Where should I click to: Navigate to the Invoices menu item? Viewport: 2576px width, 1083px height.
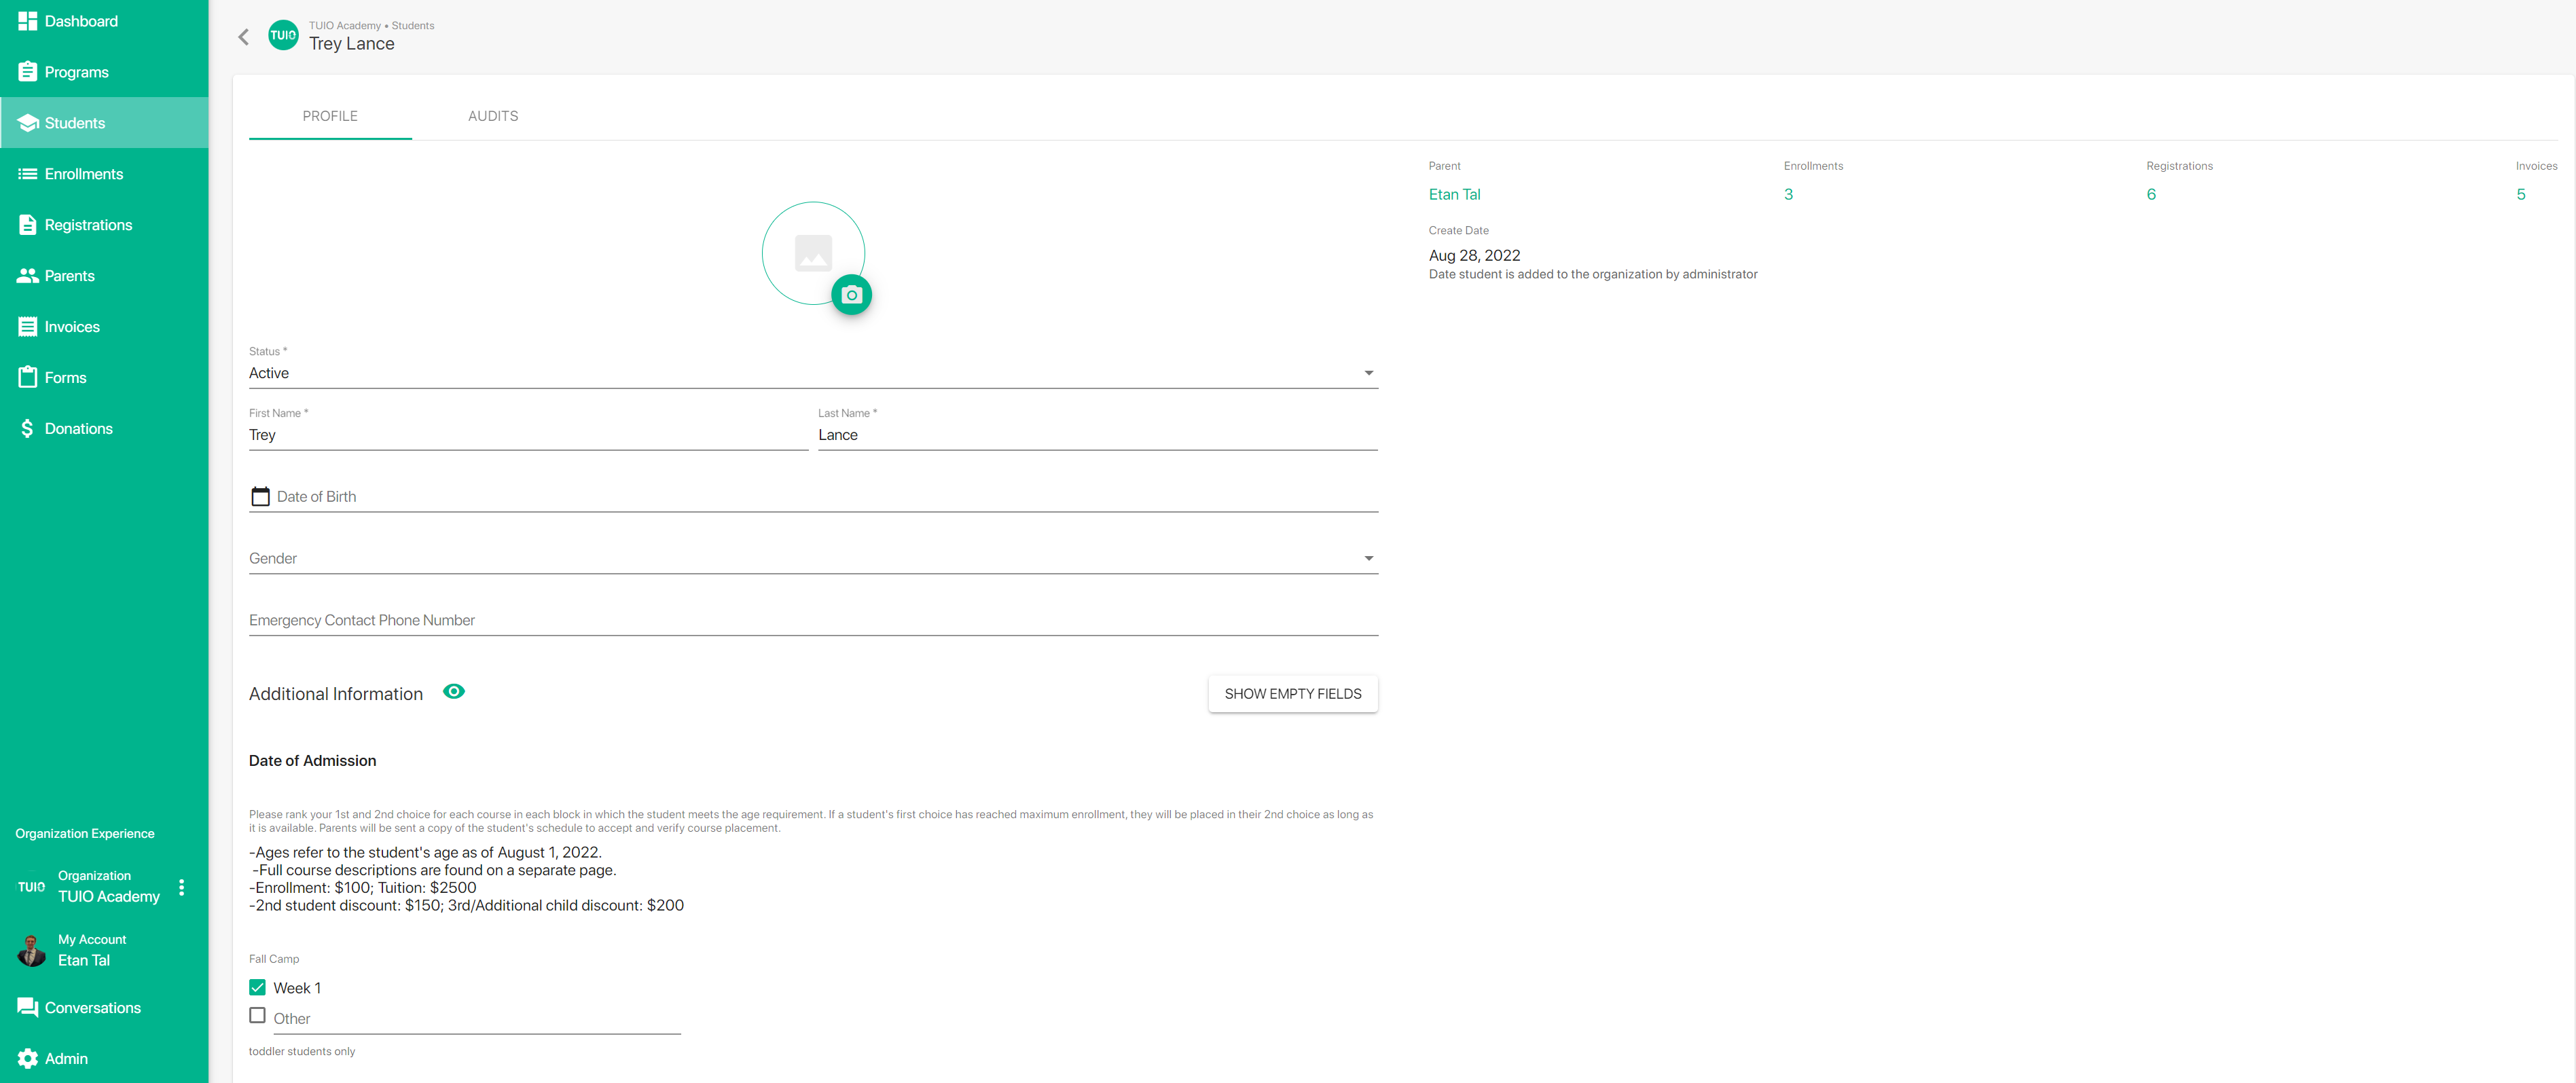104,327
